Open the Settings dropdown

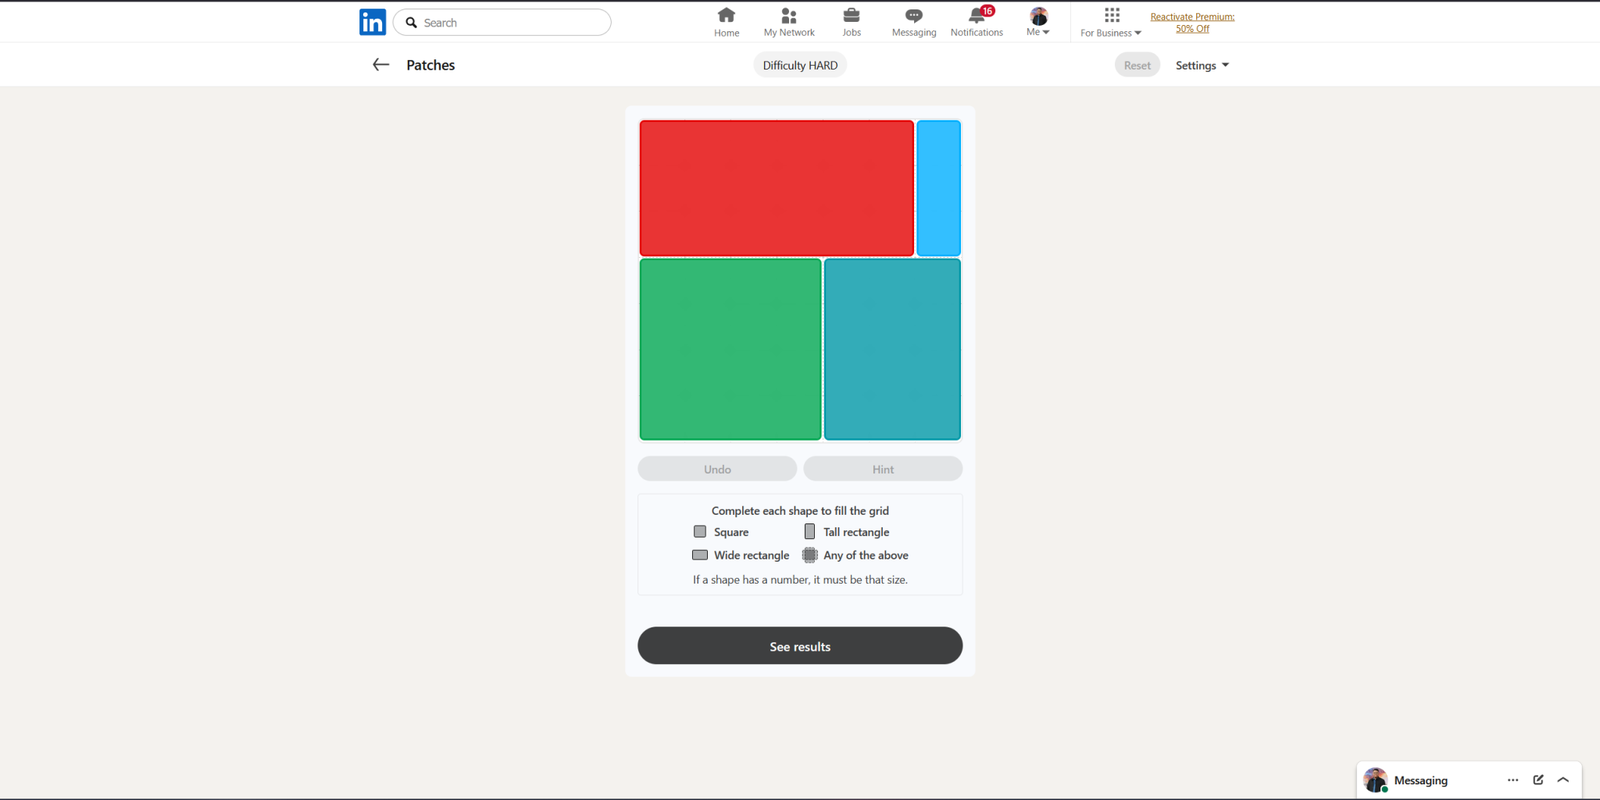click(1201, 66)
